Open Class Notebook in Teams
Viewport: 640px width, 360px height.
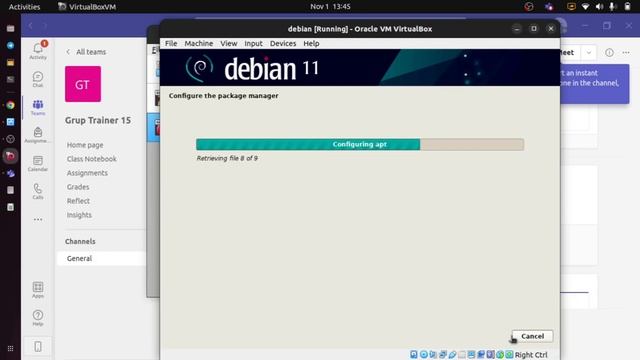click(92, 159)
